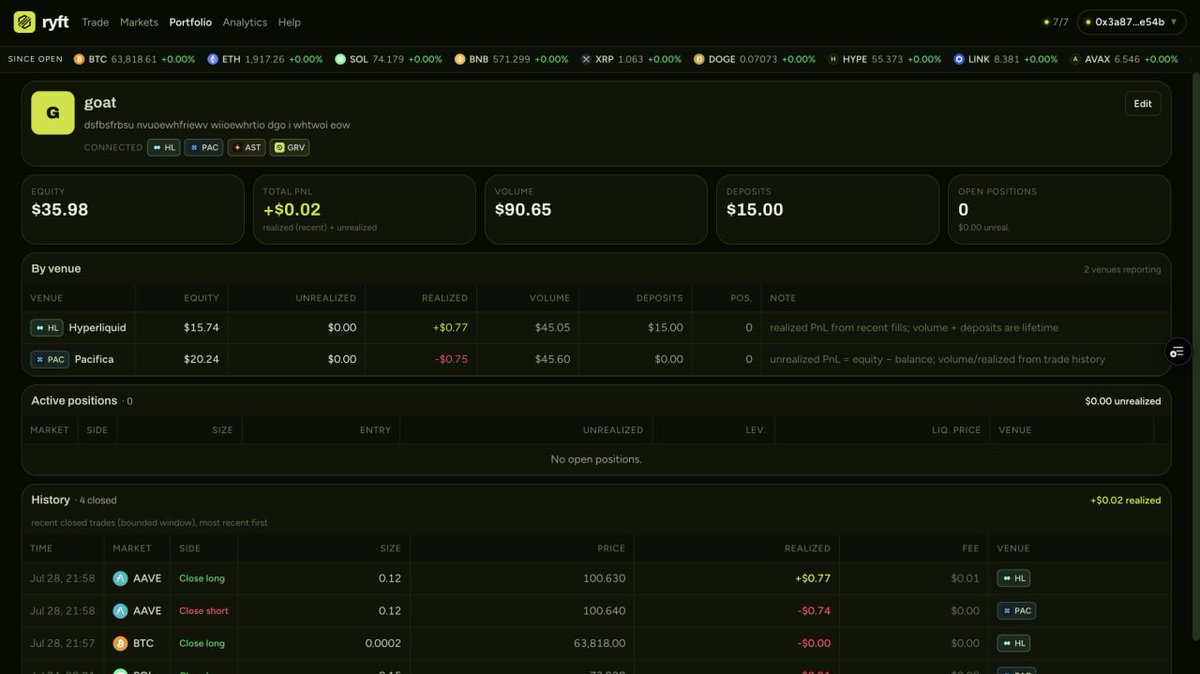Click the 'No open positions.' message
1200x674 pixels.
click(x=596, y=459)
